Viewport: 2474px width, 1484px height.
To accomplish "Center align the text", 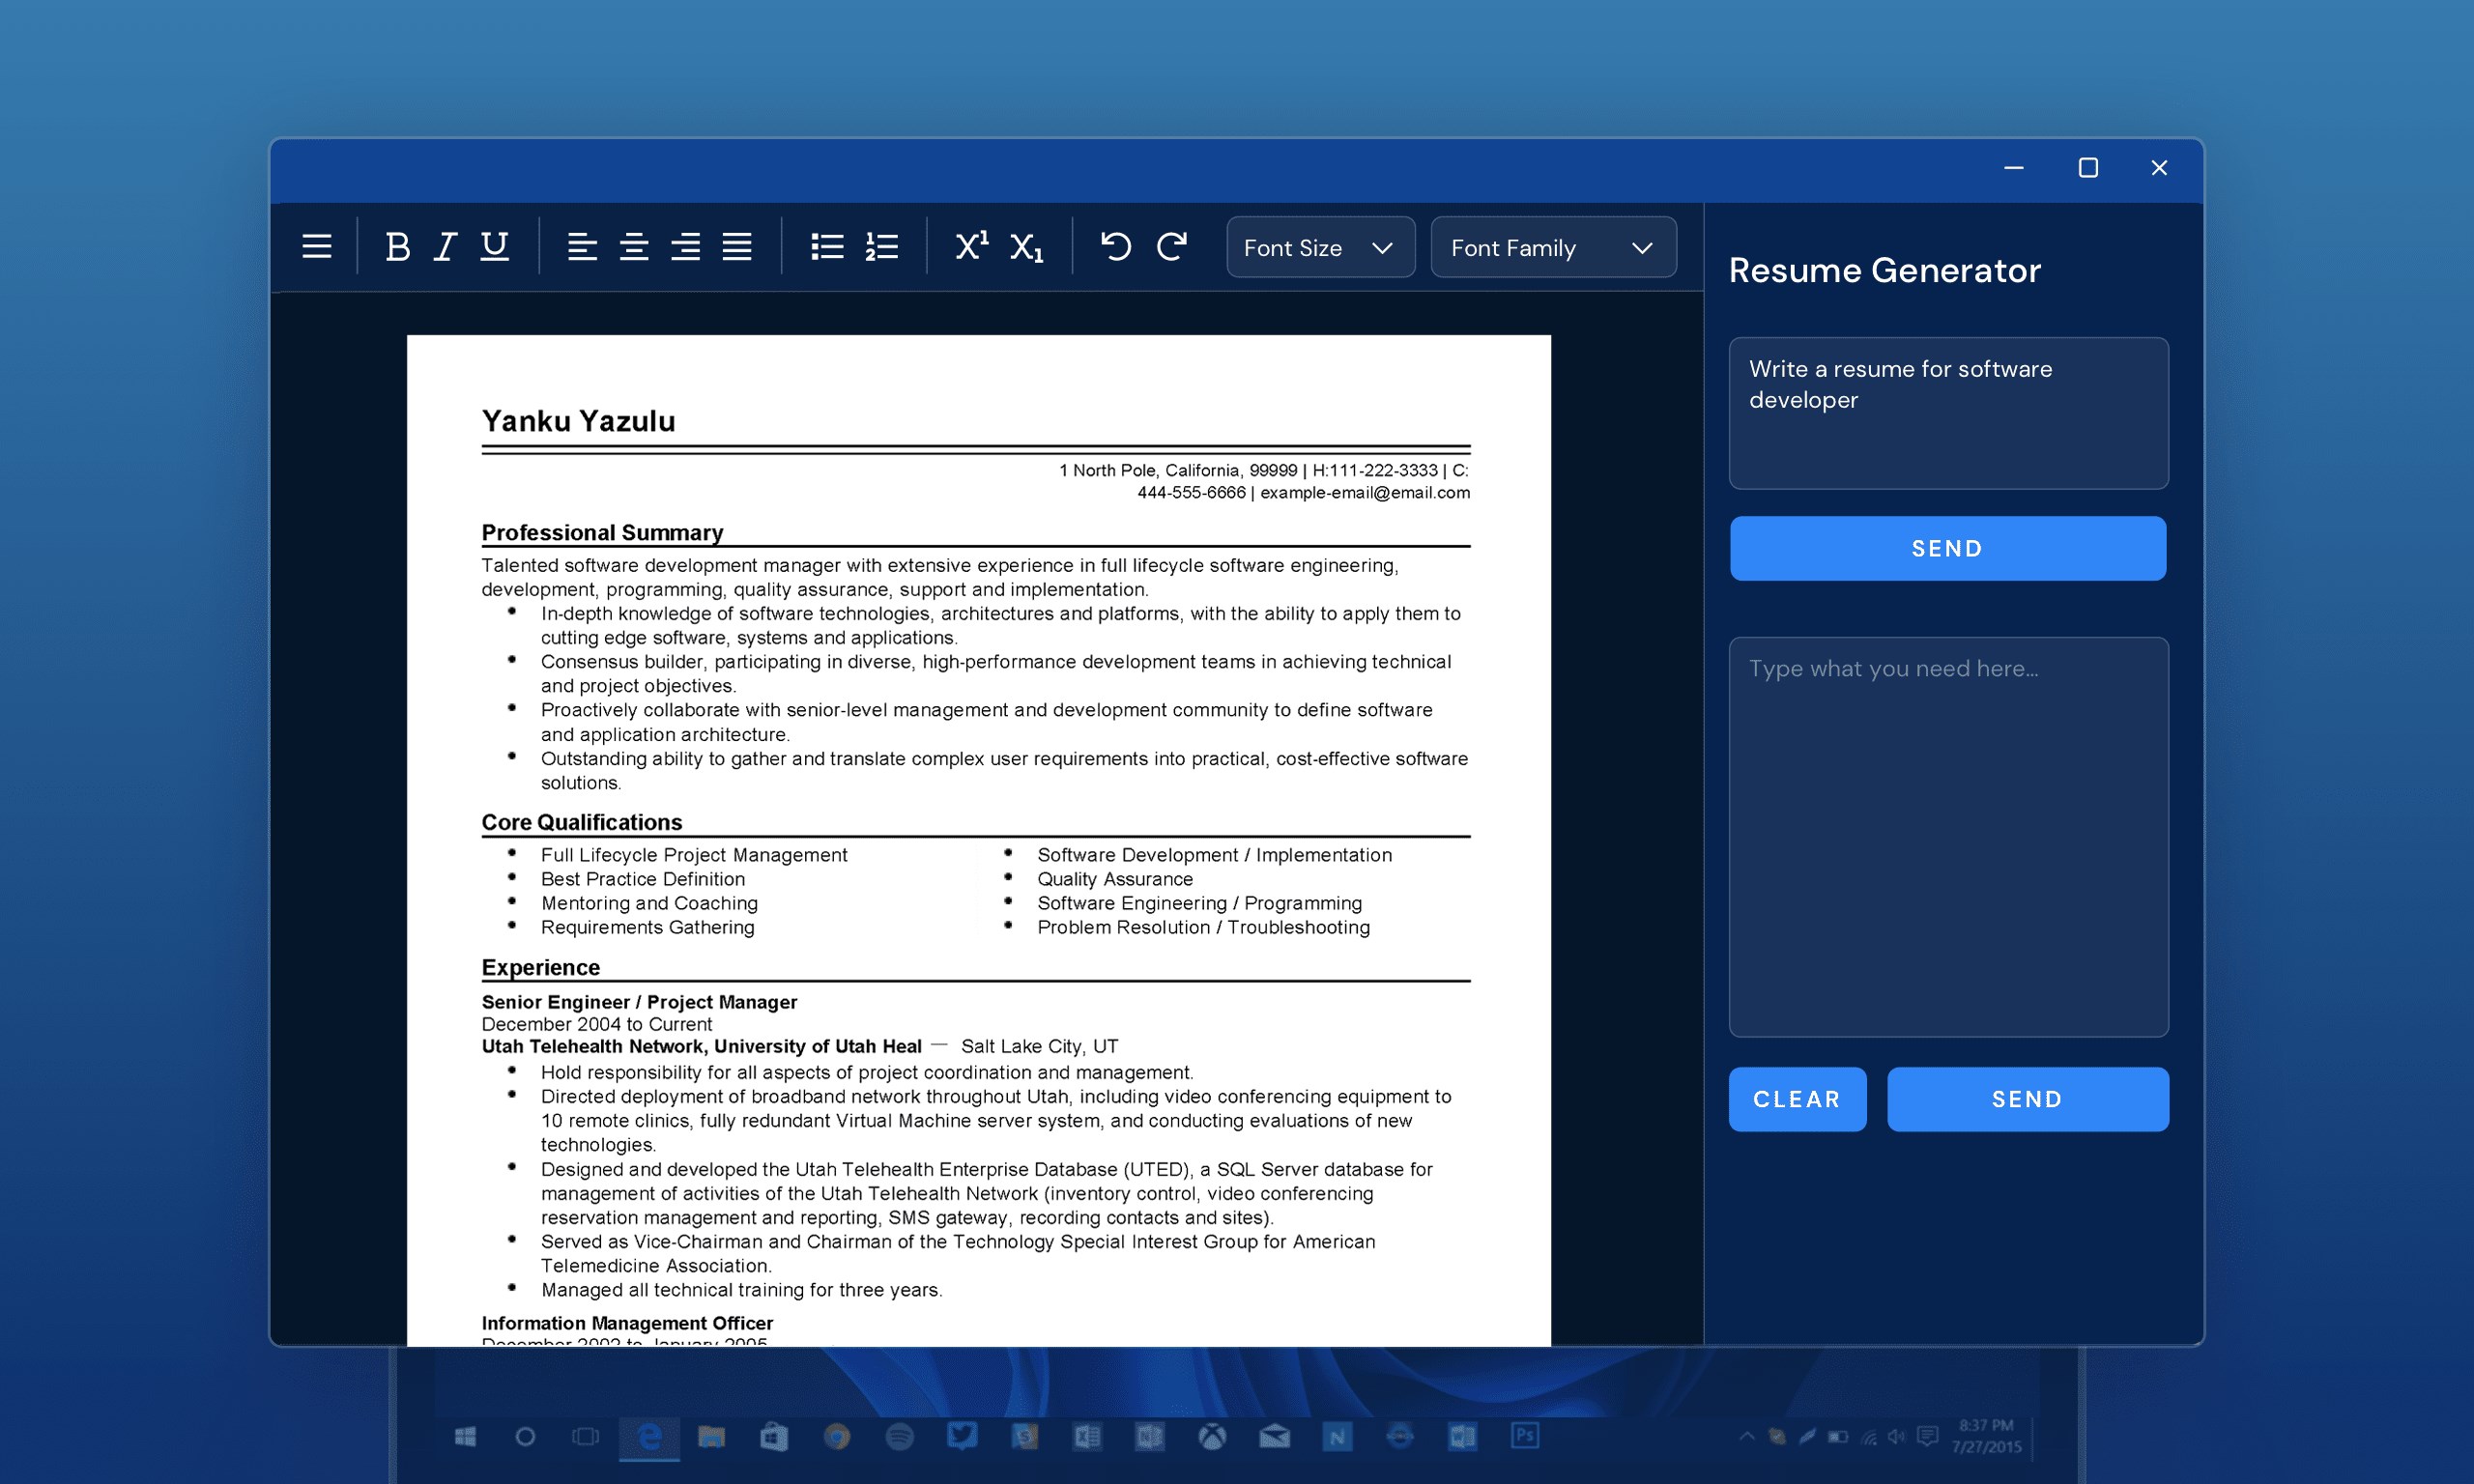I will pos(634,246).
